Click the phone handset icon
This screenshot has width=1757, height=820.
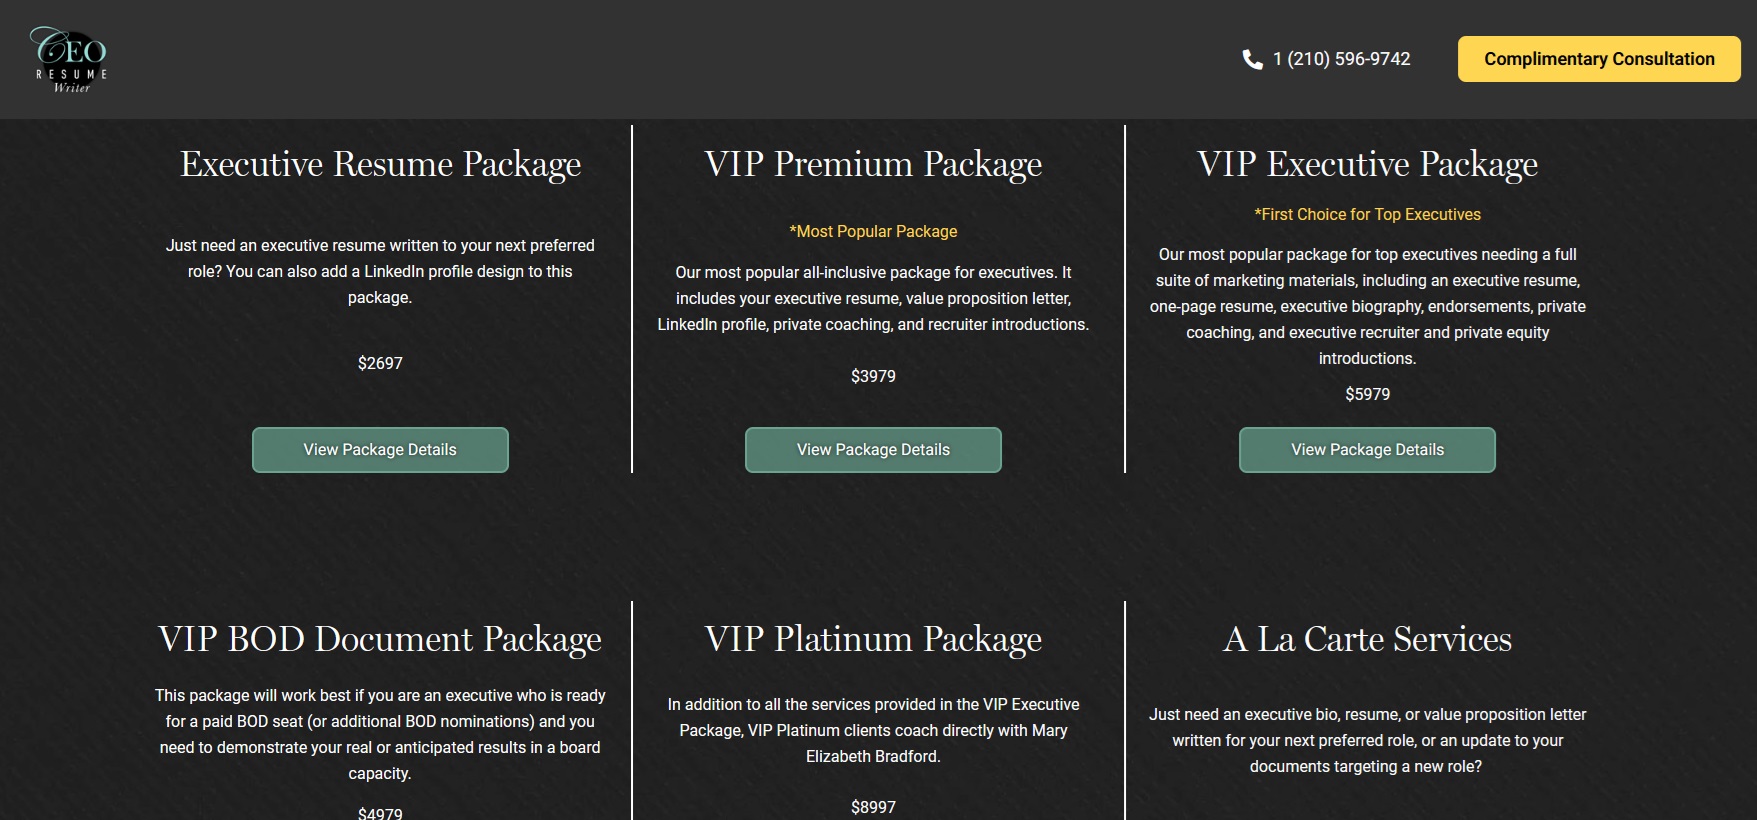[1252, 60]
